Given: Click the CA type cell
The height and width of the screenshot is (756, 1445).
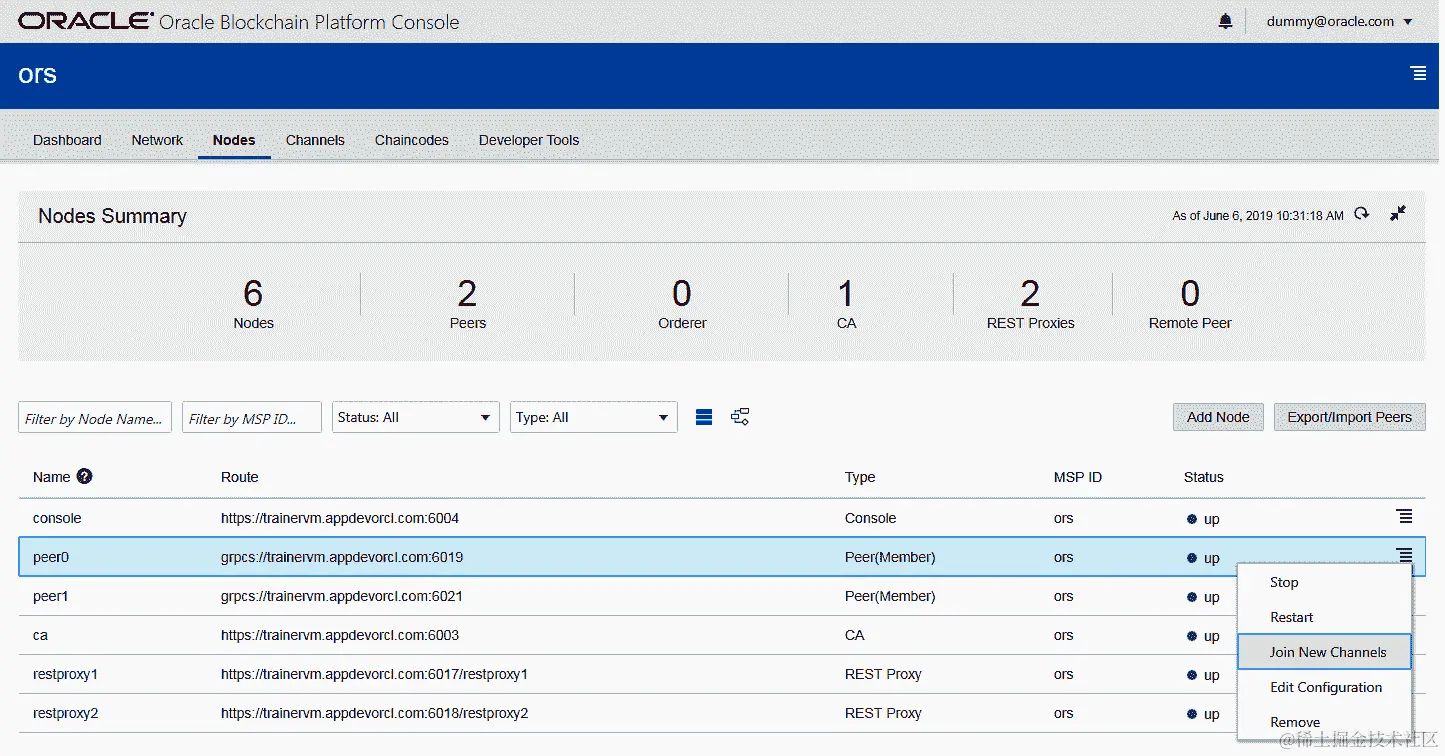Looking at the screenshot, I should click(x=855, y=635).
